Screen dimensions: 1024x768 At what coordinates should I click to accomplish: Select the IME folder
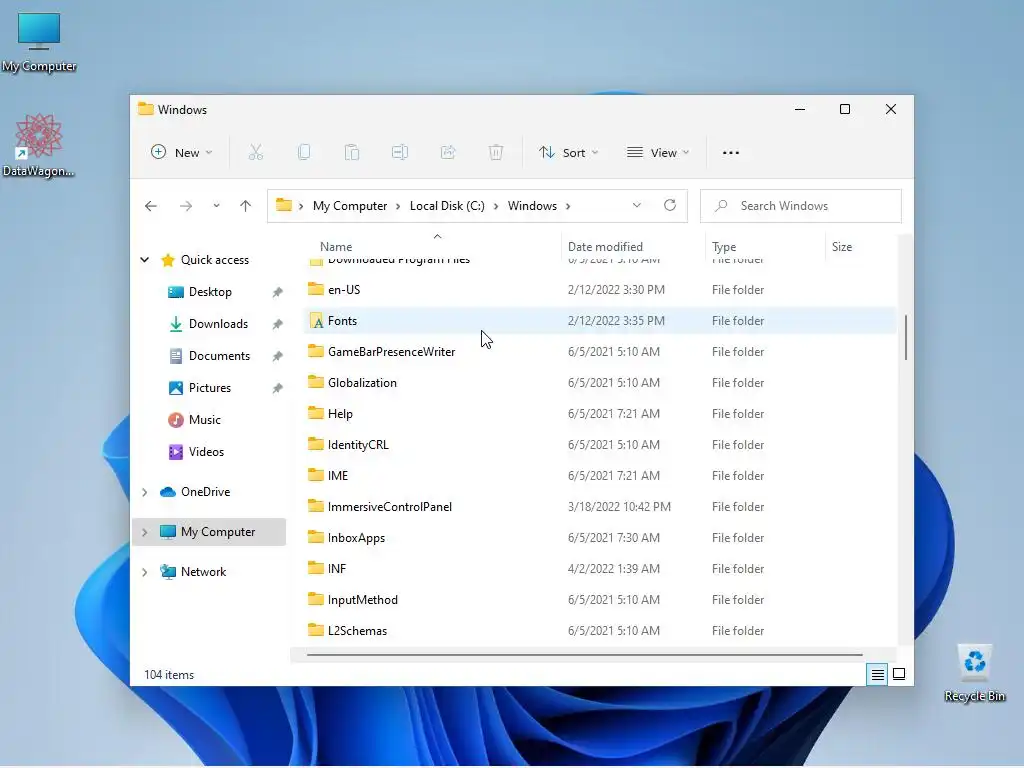(x=600, y=476)
